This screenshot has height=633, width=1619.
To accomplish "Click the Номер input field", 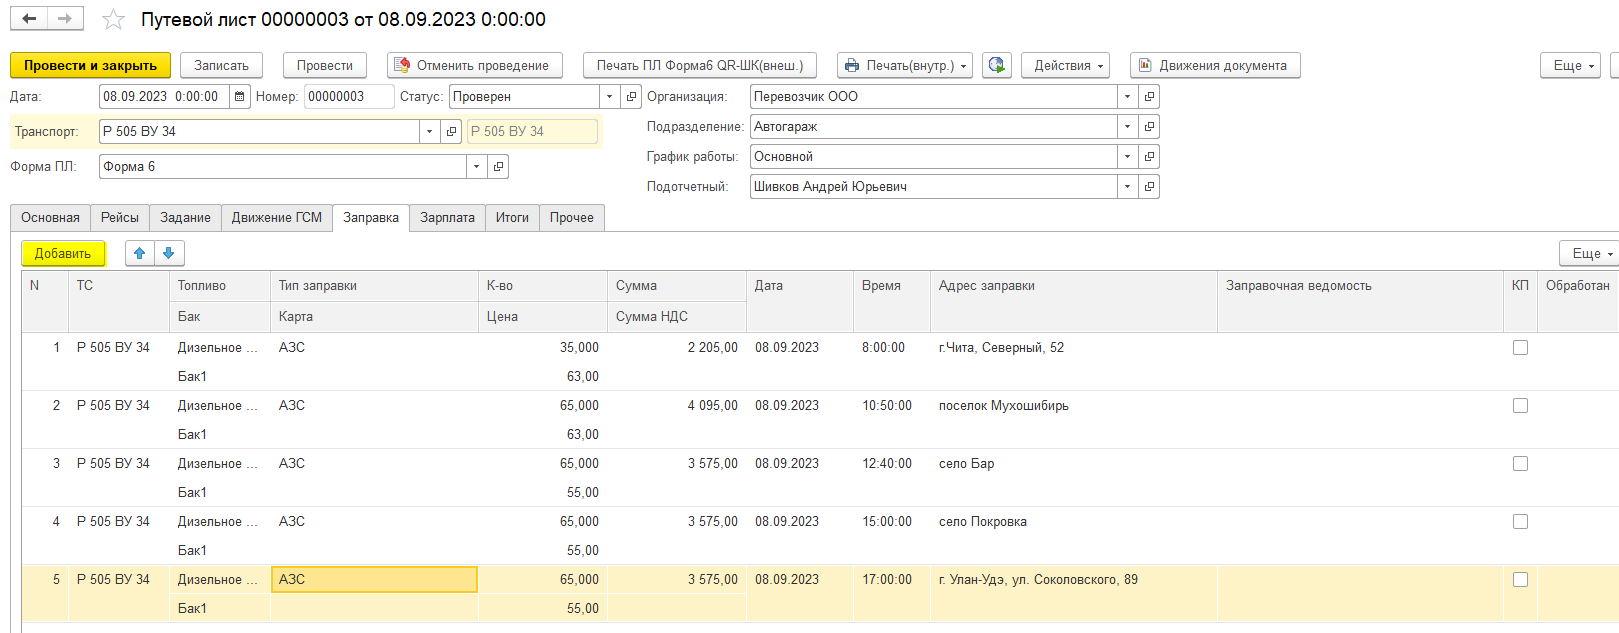I will coord(348,97).
